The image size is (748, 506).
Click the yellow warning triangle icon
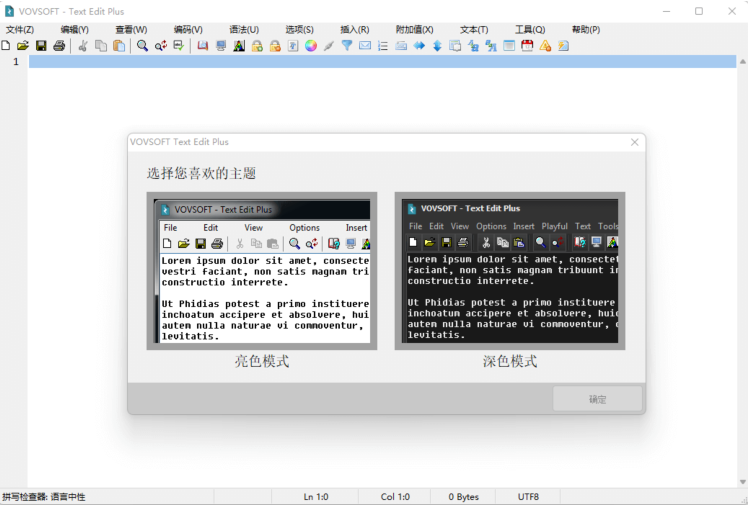click(545, 46)
